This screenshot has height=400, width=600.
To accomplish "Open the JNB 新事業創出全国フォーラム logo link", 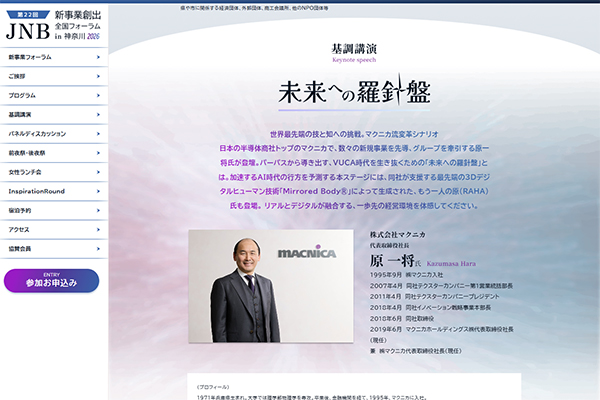I will pyautogui.click(x=54, y=25).
